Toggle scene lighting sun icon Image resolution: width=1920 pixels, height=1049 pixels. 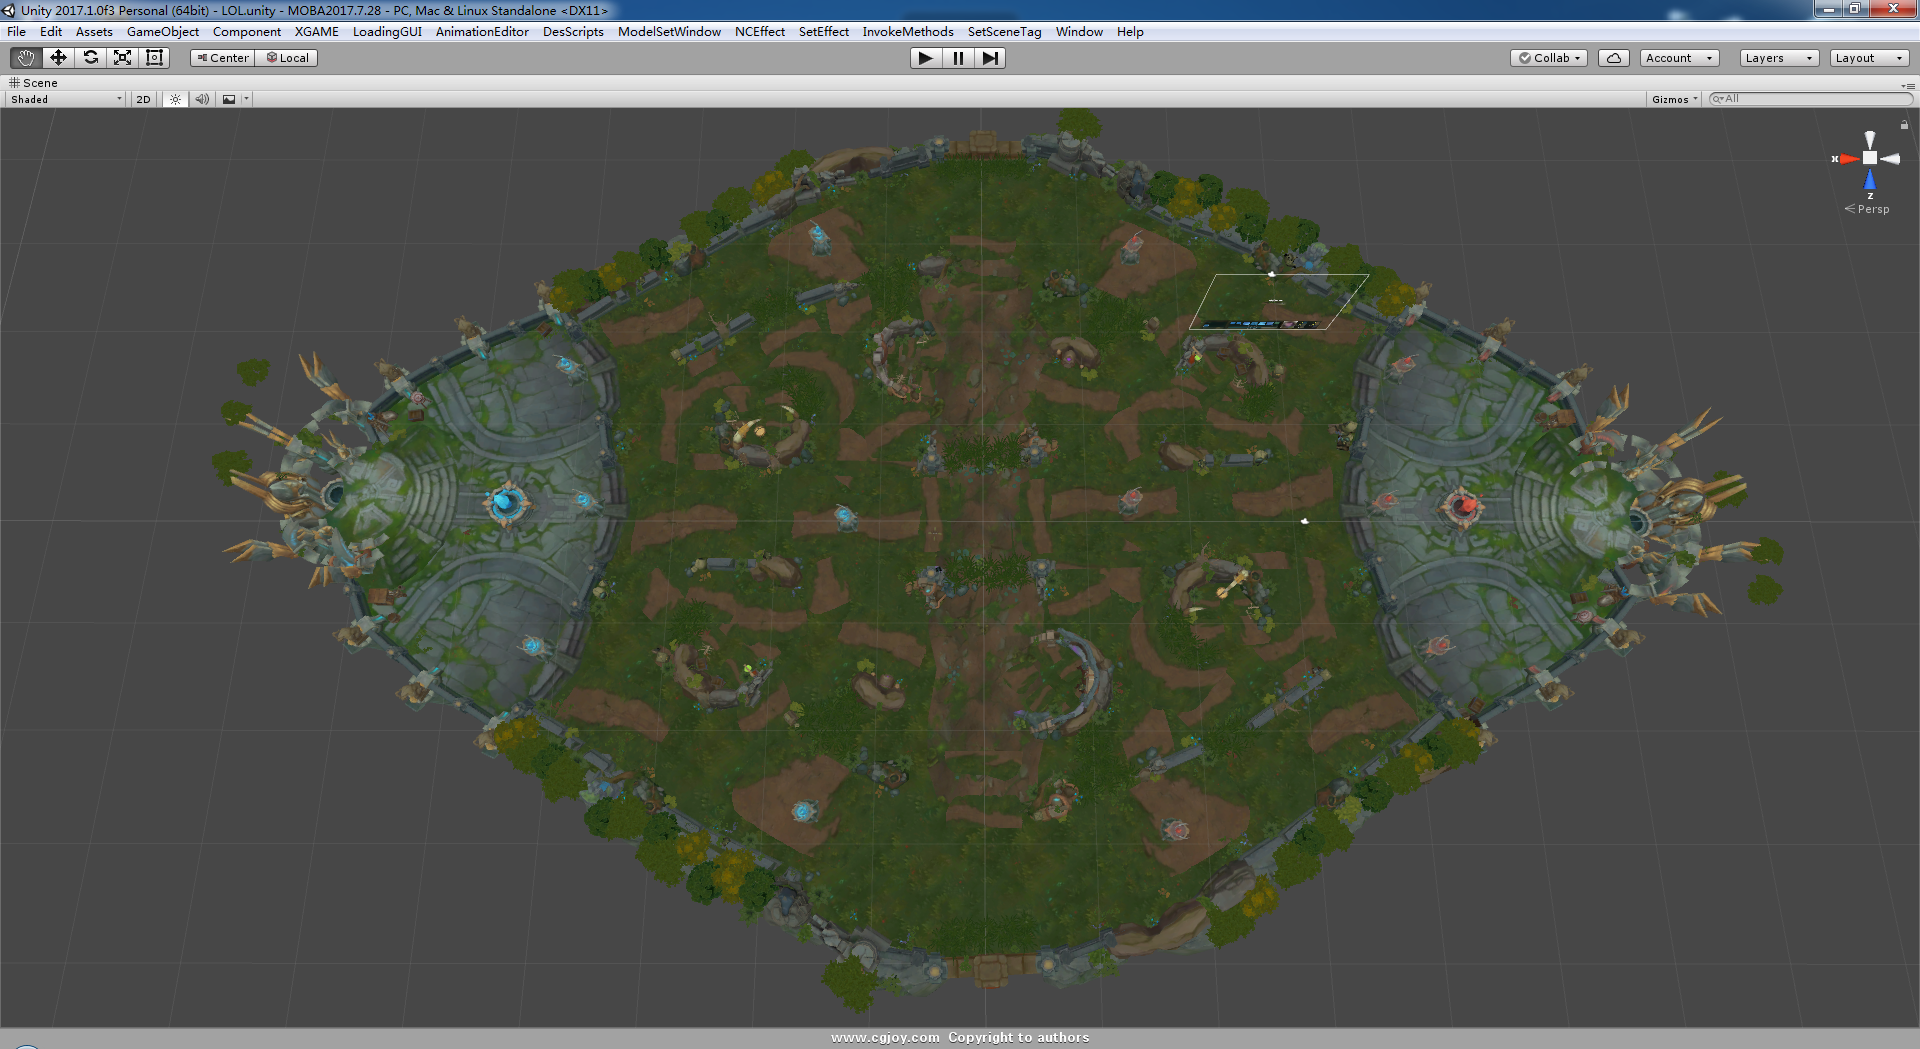coord(175,99)
